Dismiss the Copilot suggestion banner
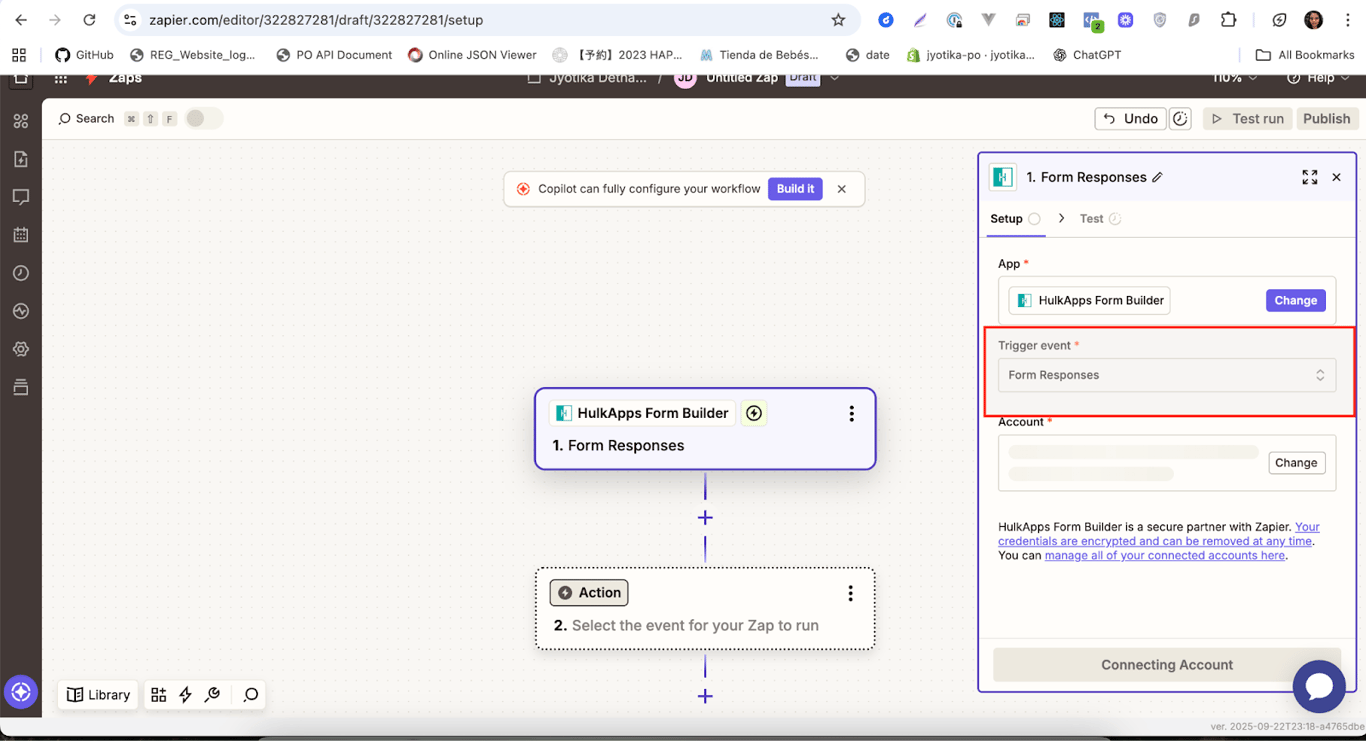The image size is (1366, 741). [x=841, y=189]
